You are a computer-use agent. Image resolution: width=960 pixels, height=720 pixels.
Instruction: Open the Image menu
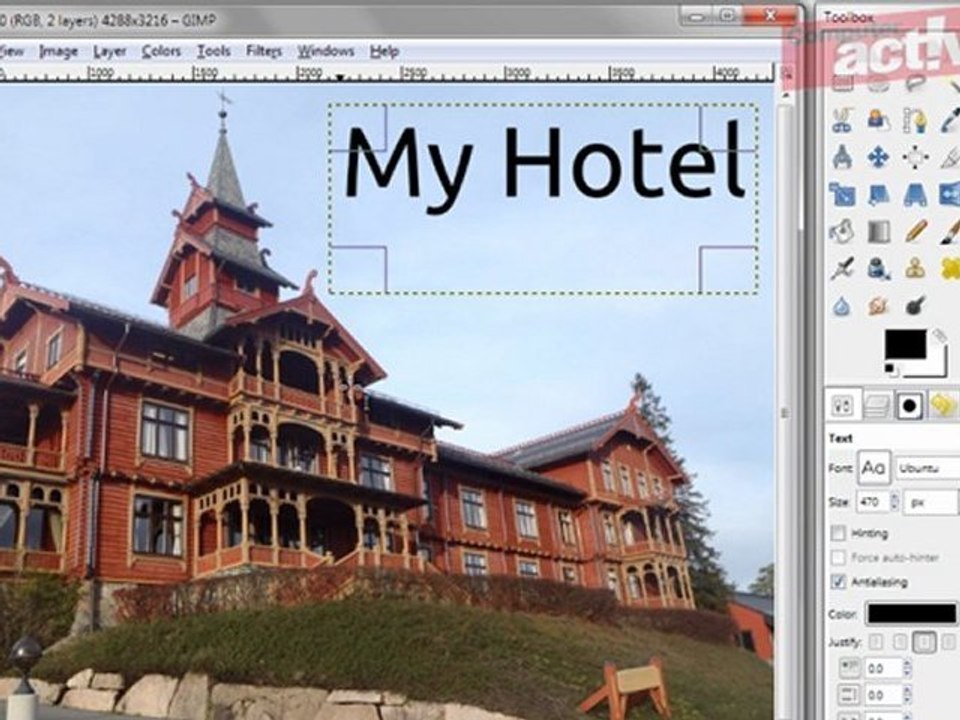click(x=59, y=51)
